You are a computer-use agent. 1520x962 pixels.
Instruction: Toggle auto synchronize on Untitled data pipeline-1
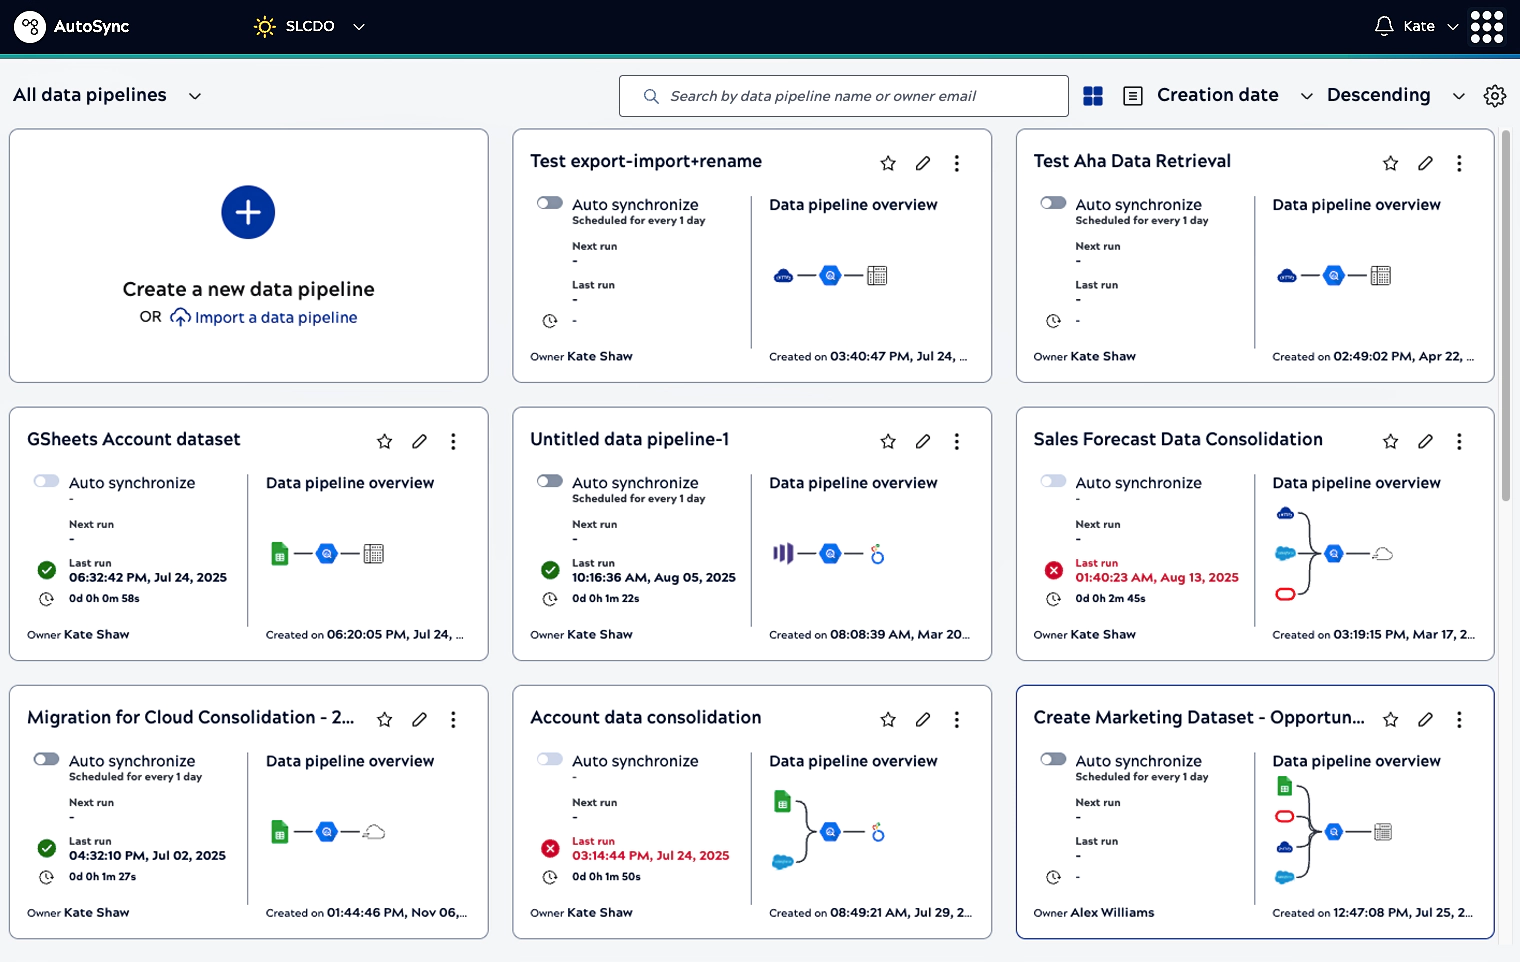coord(550,481)
